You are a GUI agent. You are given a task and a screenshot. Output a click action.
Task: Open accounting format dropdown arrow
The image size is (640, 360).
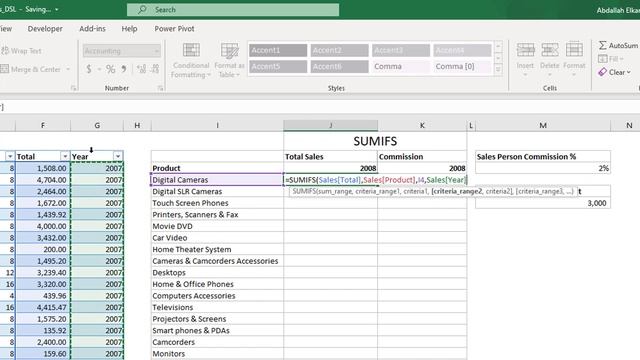[x=99, y=69]
